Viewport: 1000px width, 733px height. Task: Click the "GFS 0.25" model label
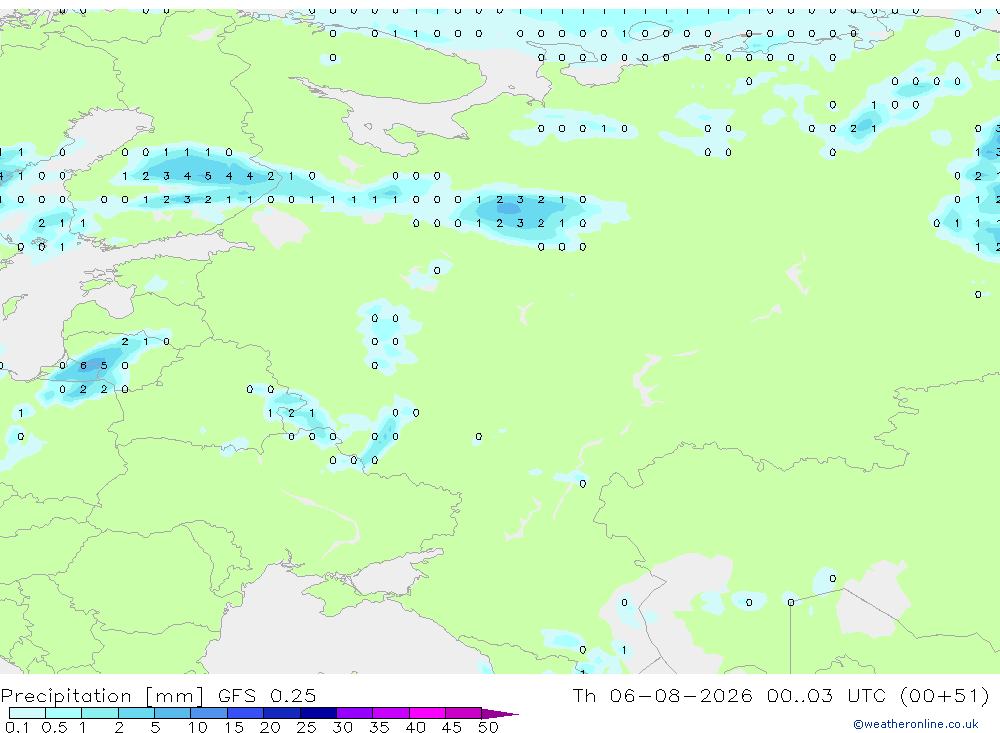[x=267, y=695]
